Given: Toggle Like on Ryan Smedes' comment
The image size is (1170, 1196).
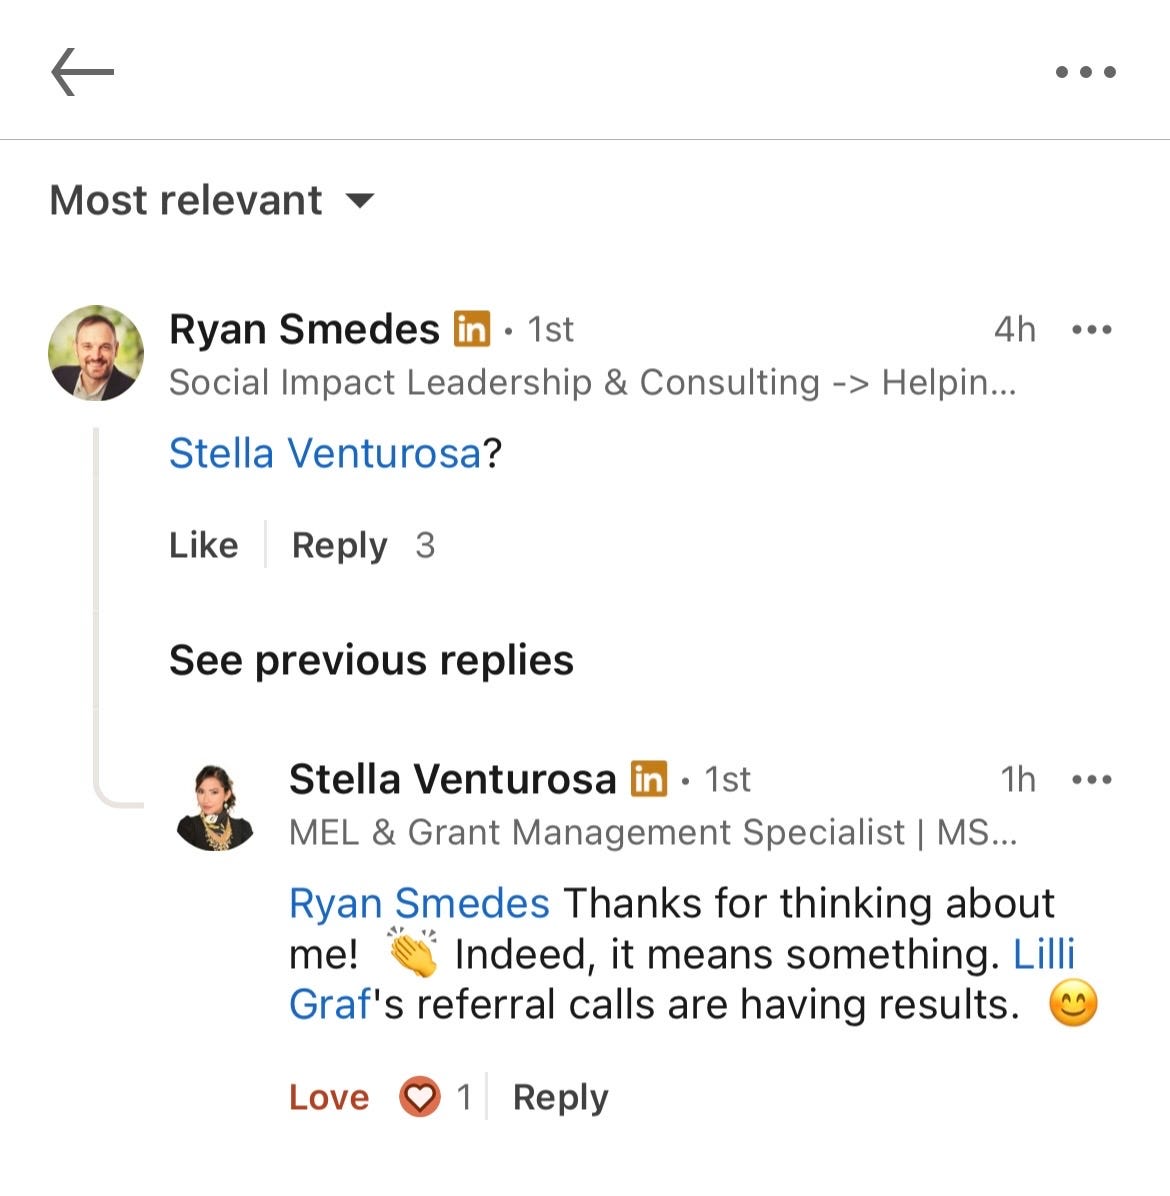Looking at the screenshot, I should [x=204, y=545].
